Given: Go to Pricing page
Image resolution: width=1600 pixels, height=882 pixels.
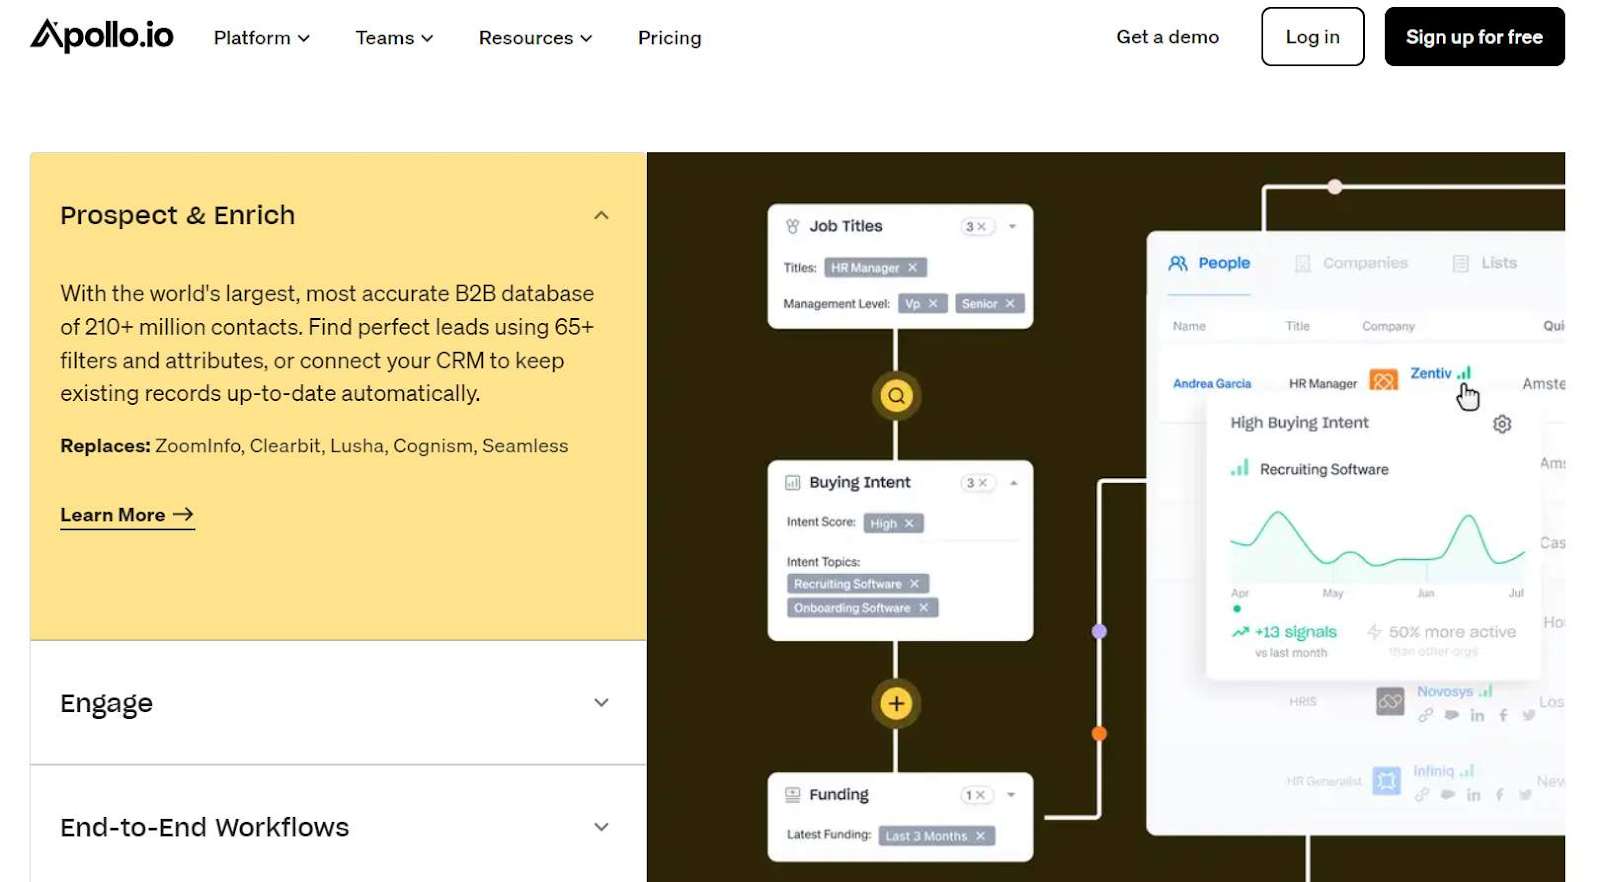Looking at the screenshot, I should 669,38.
